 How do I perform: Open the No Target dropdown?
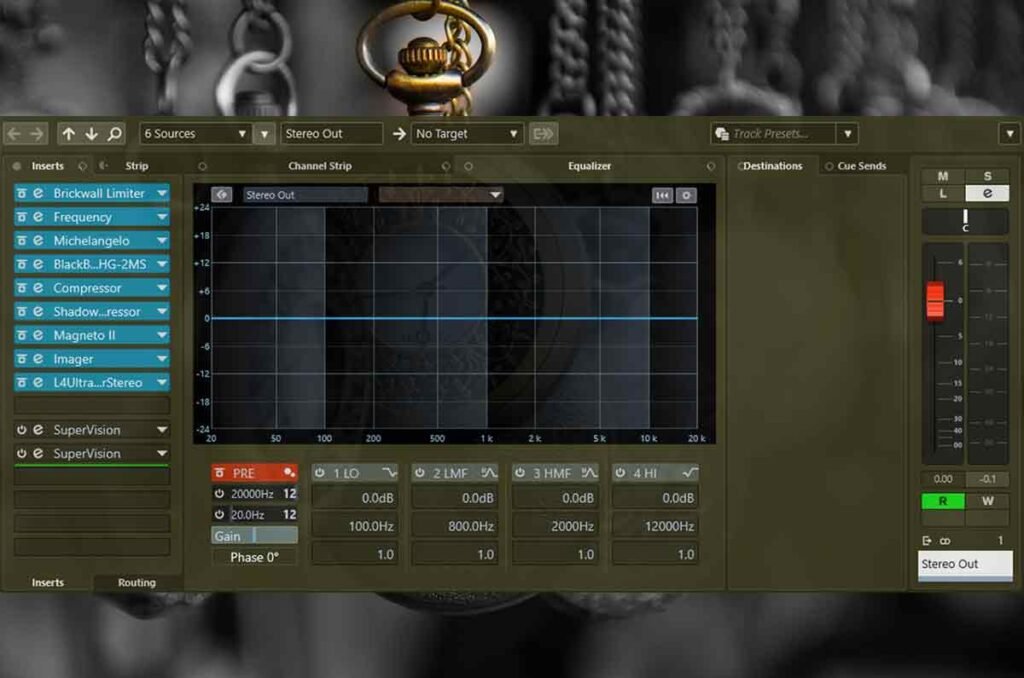(466, 134)
